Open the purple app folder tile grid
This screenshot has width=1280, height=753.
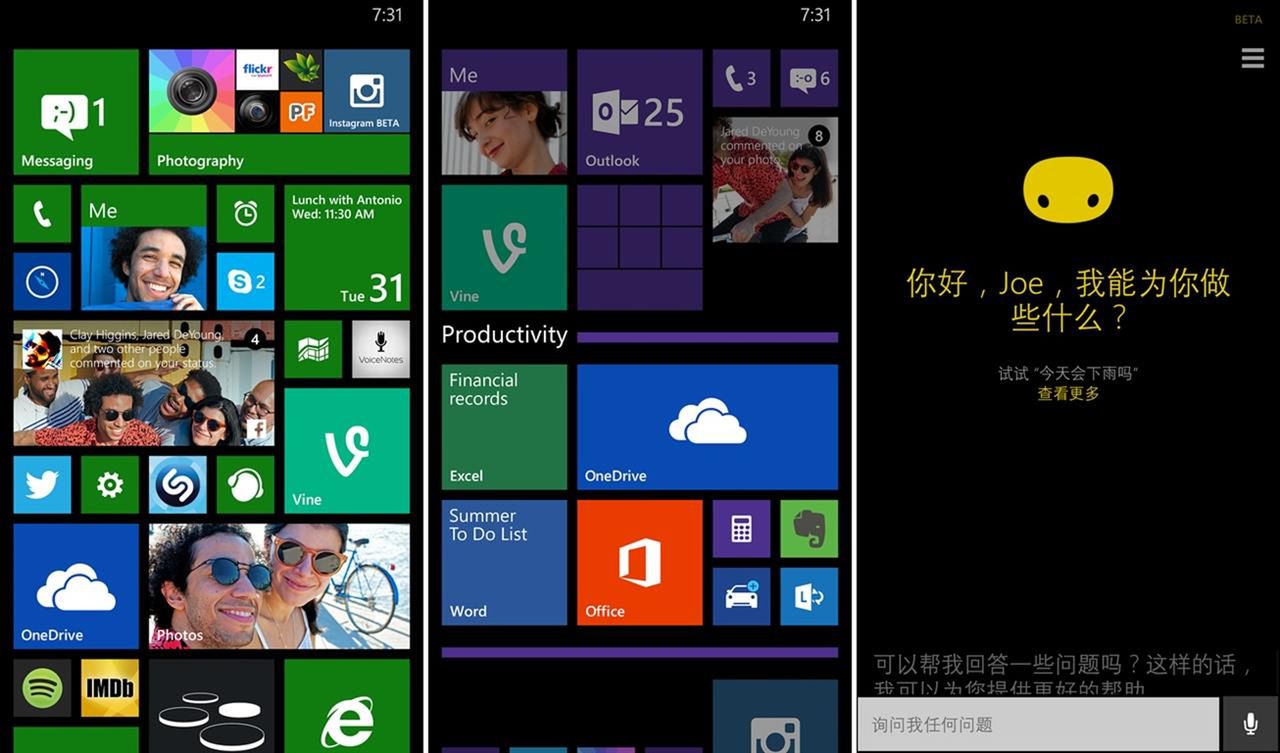point(640,247)
